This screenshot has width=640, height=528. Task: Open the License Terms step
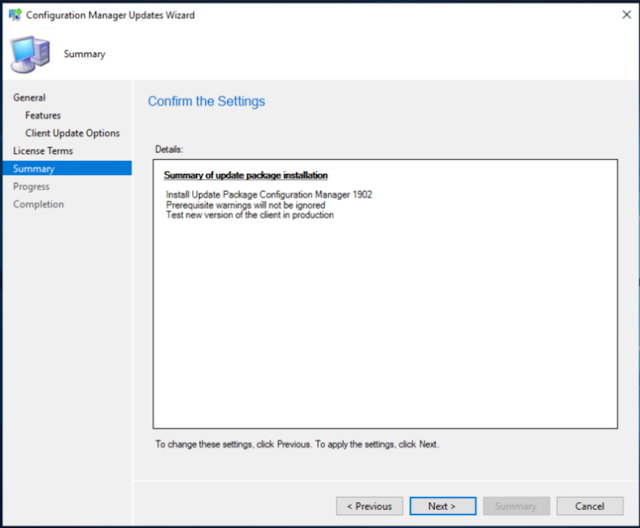(43, 151)
